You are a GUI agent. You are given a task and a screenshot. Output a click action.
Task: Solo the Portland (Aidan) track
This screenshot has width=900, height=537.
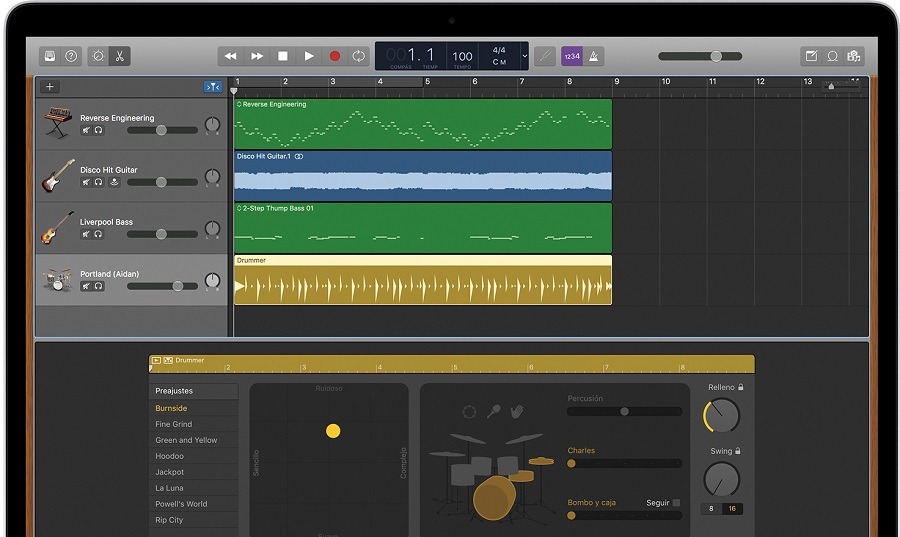(x=99, y=286)
